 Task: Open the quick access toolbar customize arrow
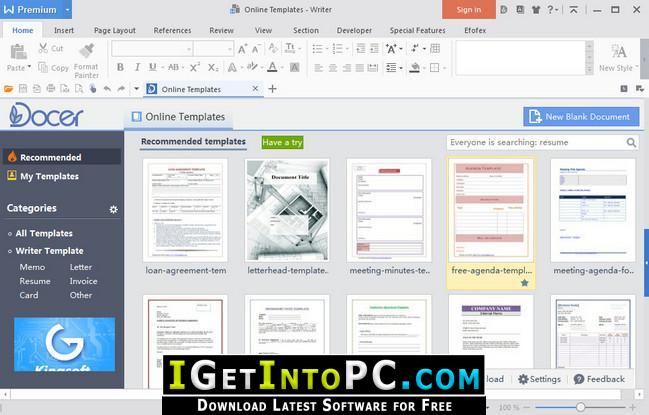[136, 89]
